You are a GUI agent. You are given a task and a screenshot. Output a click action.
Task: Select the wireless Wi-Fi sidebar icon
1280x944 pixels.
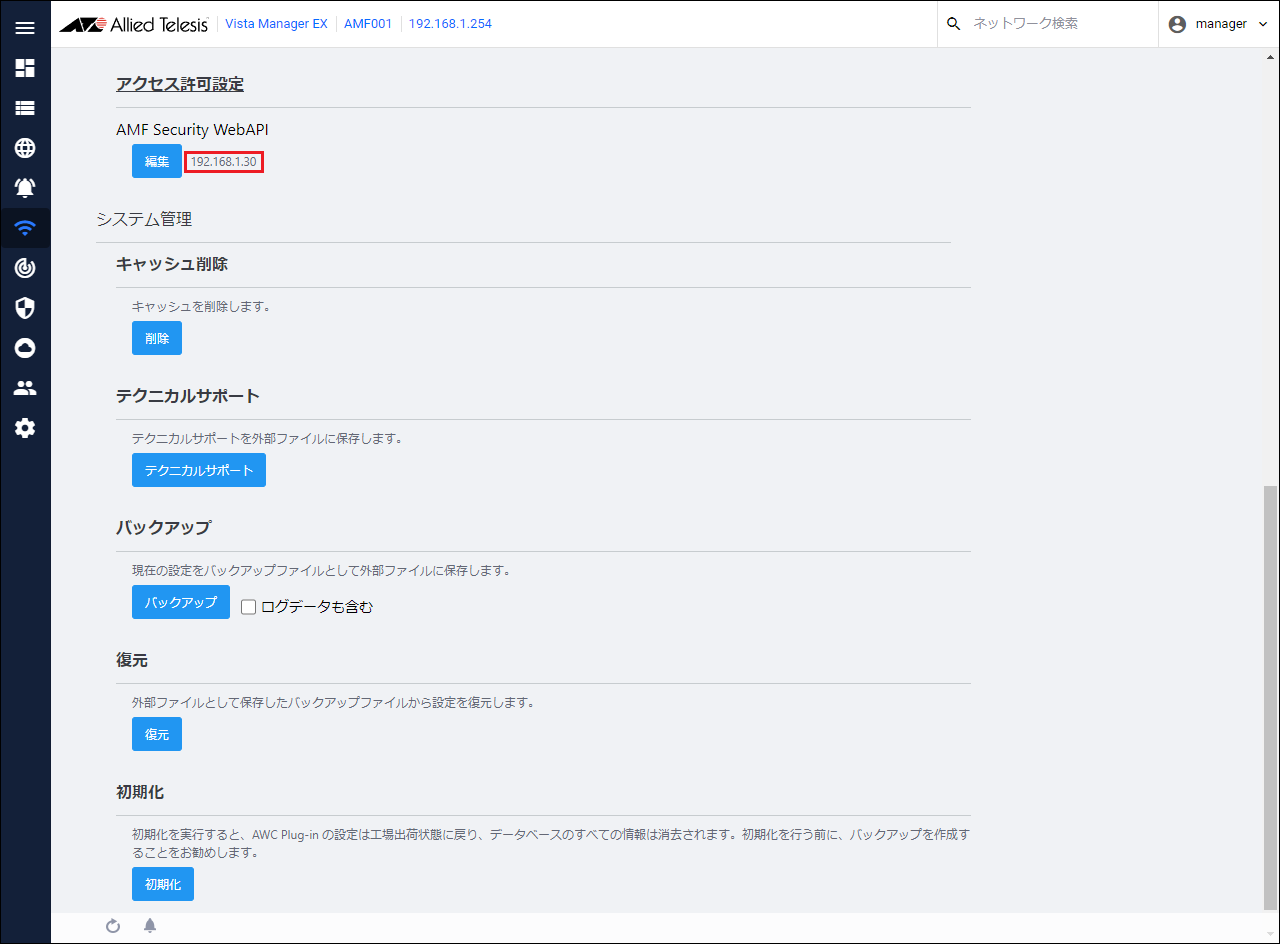pyautogui.click(x=25, y=228)
